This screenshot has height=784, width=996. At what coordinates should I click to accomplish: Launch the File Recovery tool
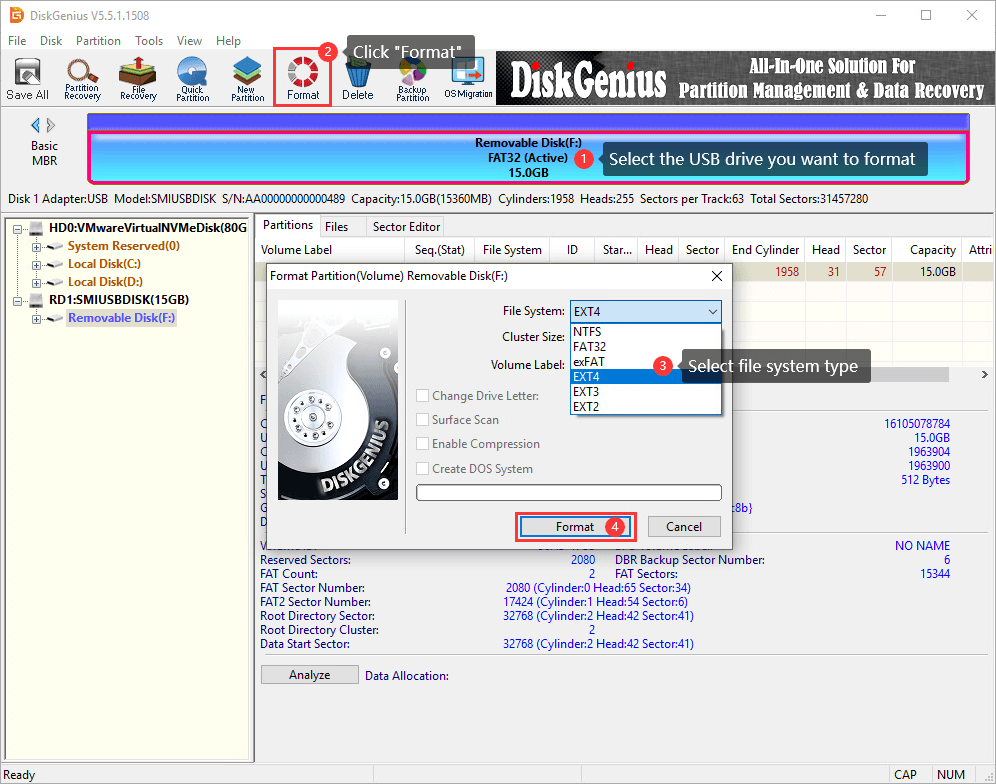pyautogui.click(x=138, y=79)
